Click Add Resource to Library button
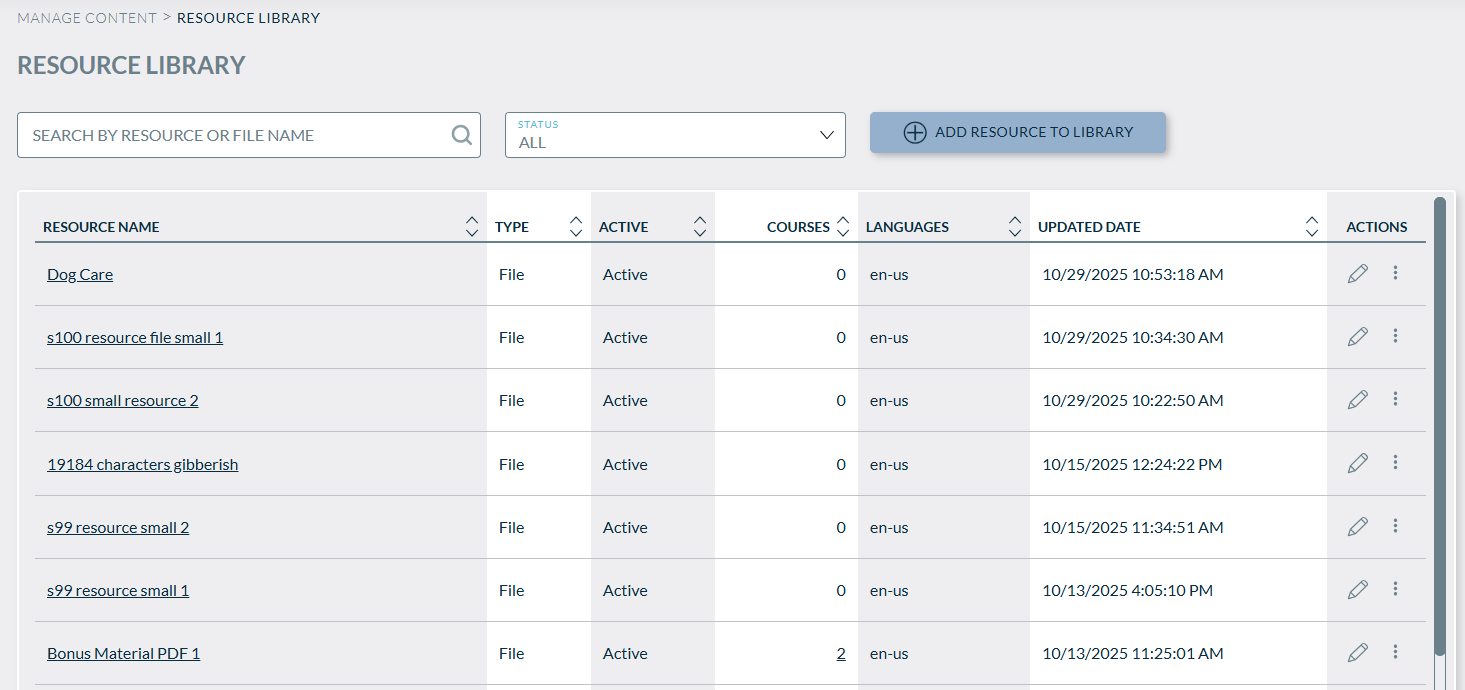 1017,132
